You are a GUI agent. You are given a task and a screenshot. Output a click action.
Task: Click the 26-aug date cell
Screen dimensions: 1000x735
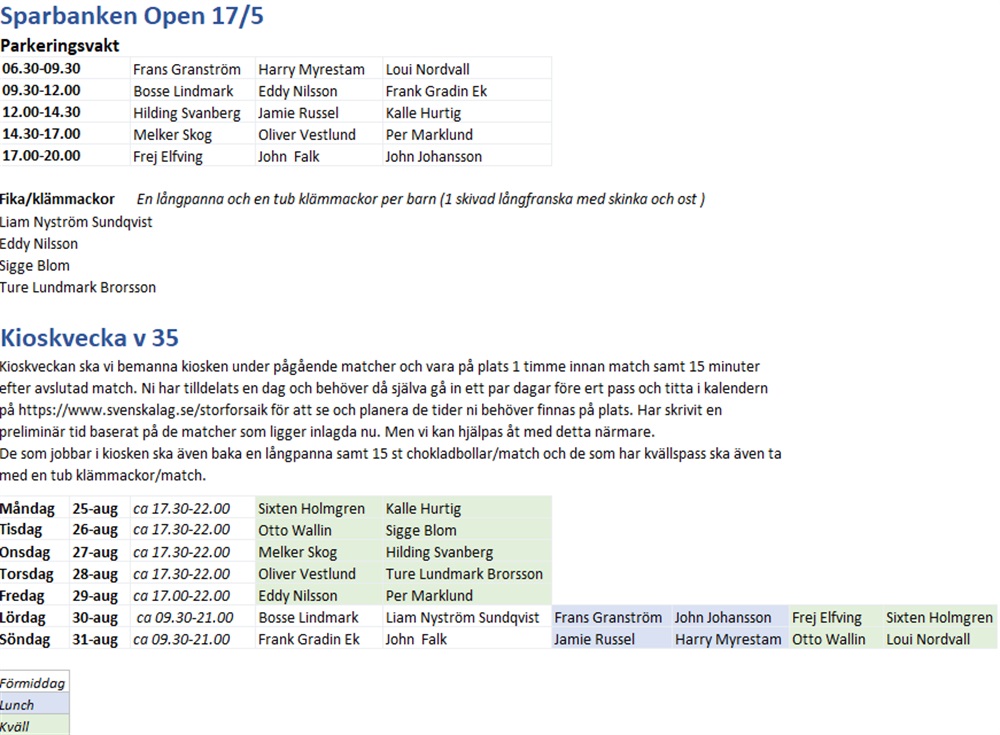95,530
